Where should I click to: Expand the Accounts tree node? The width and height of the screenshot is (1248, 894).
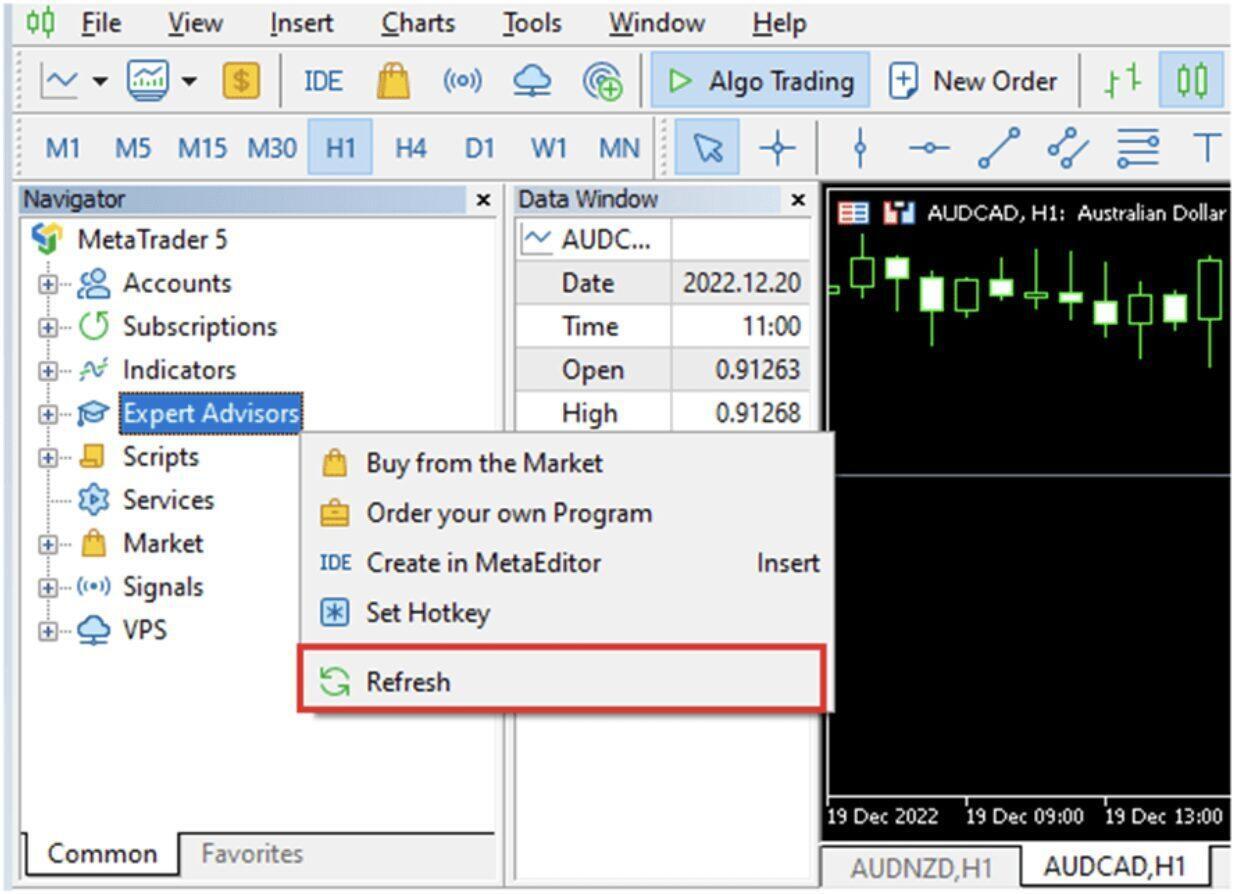click(47, 284)
